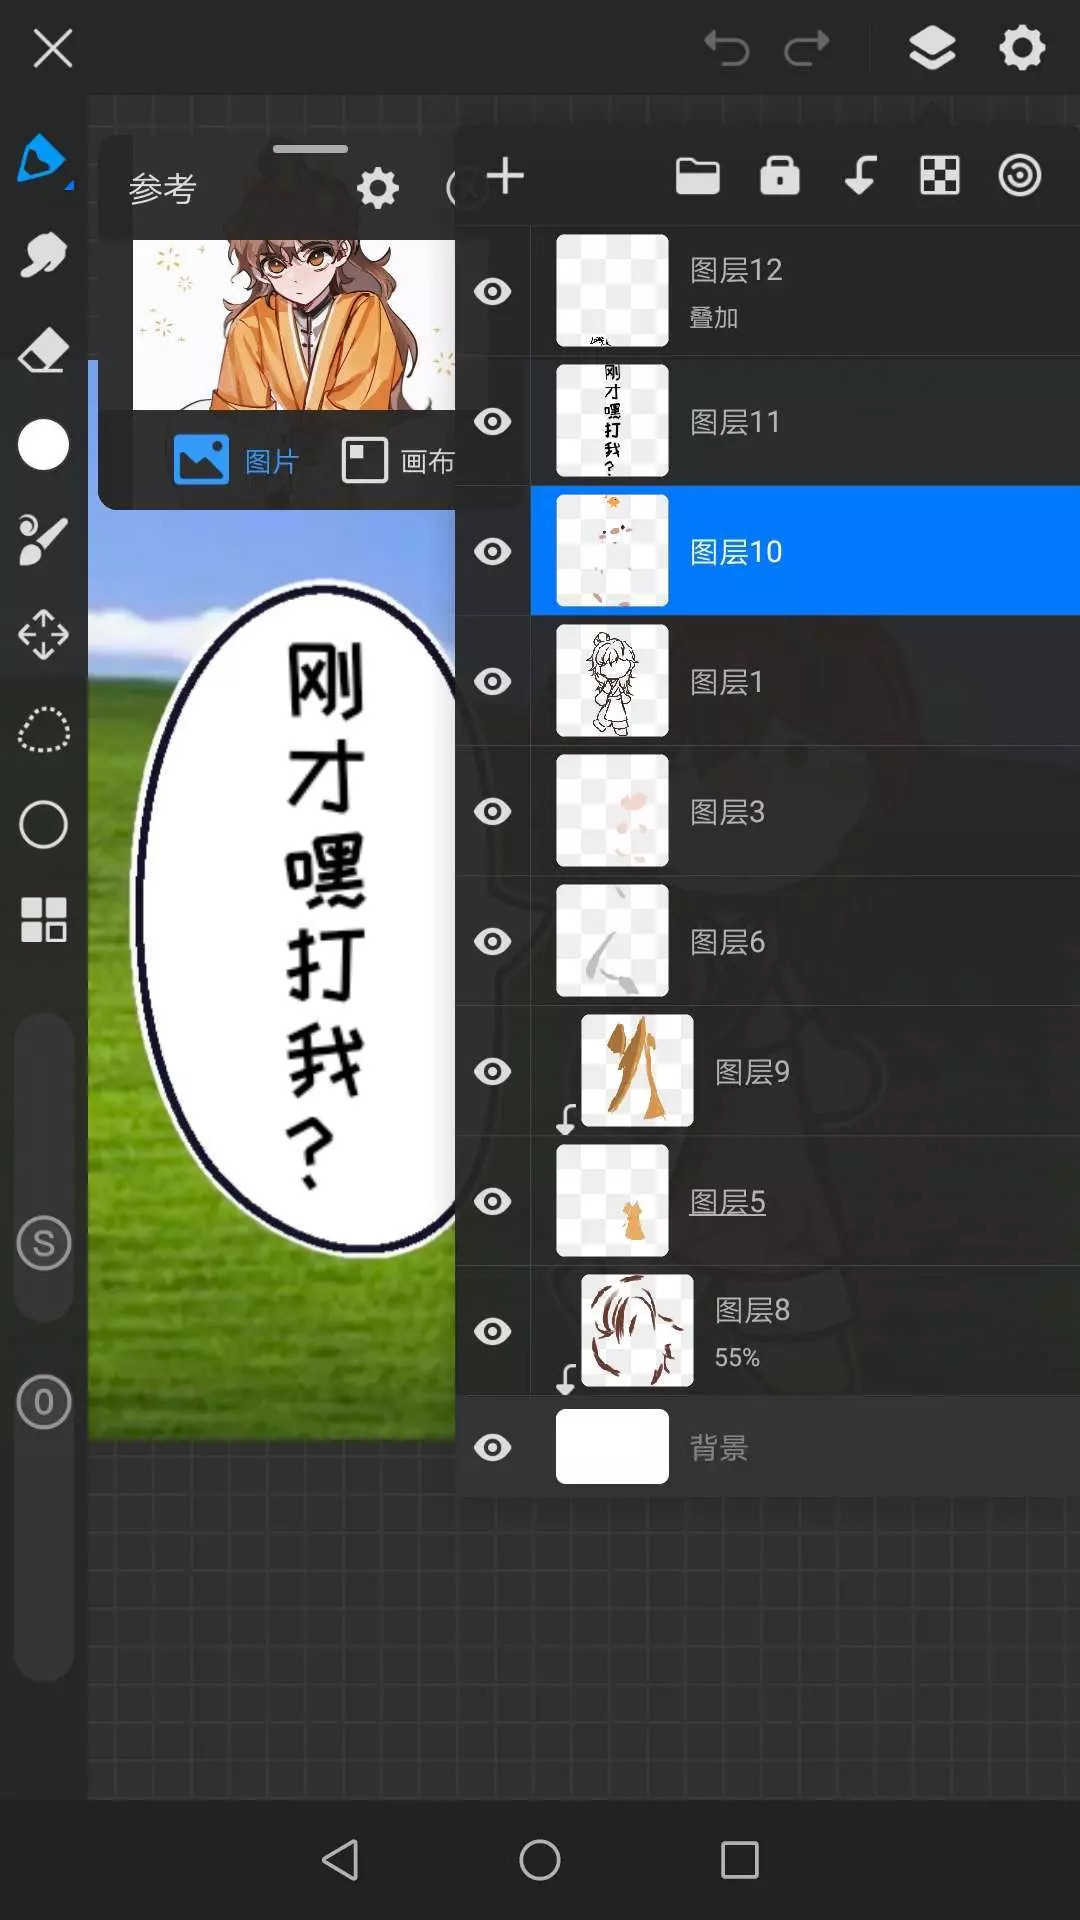
Task: Open the white current color swatch
Action: pos(43,445)
